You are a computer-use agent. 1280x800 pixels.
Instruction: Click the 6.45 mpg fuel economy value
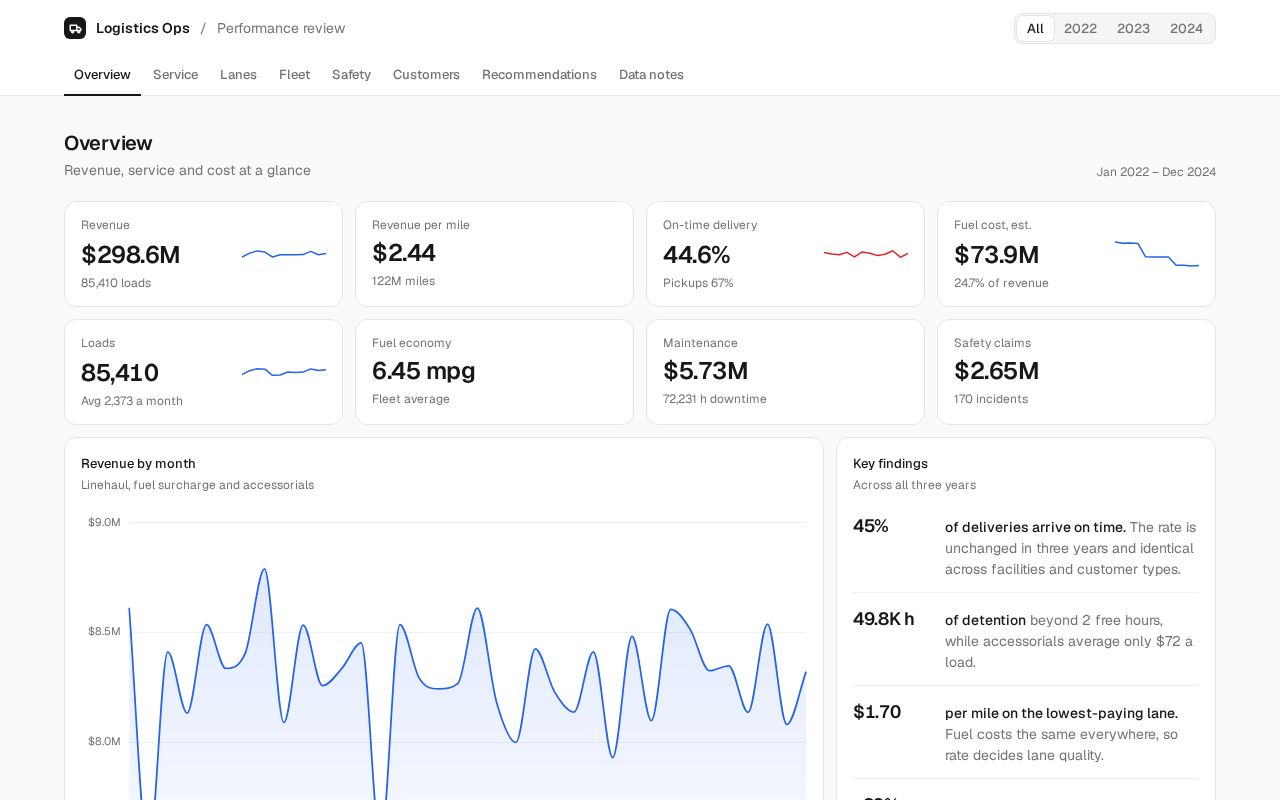tap(424, 371)
